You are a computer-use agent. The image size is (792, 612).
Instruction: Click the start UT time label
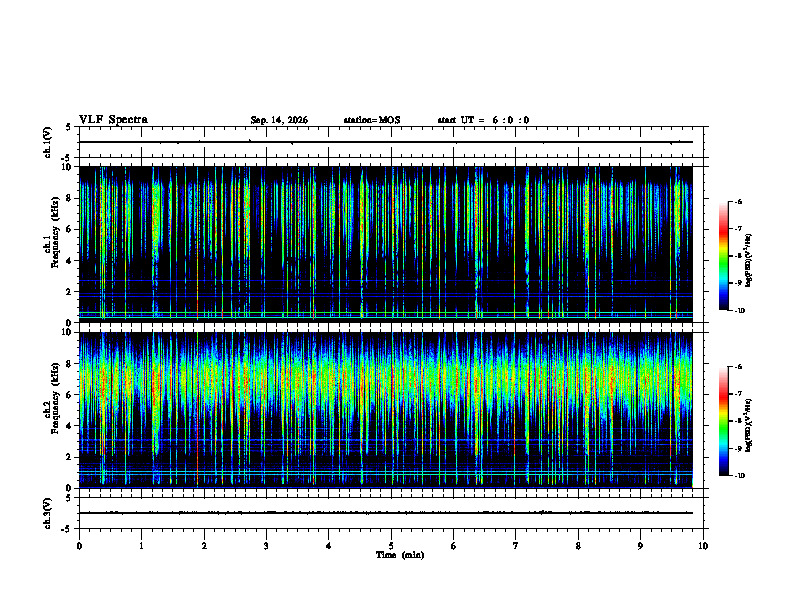point(483,120)
